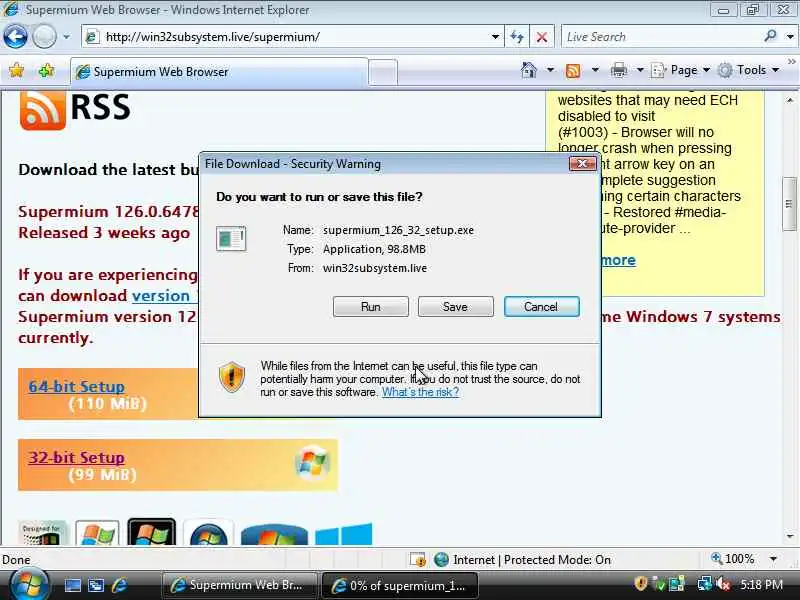Open the 32-bit Setup download link
Viewport: 800px width, 600px height.
click(77, 457)
